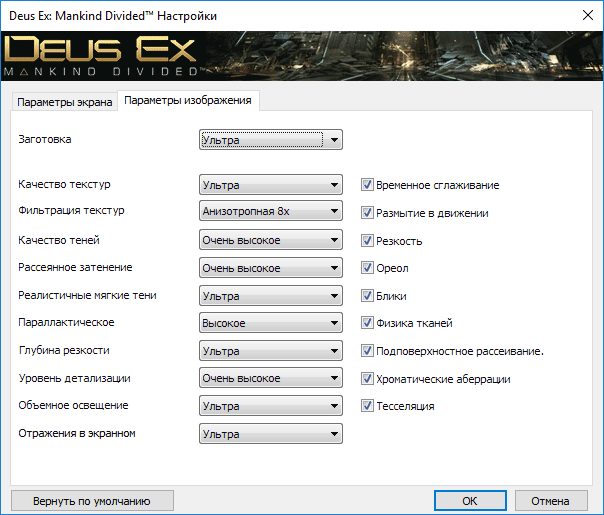Image resolution: width=604 pixels, height=515 pixels.
Task: Select the Параметры изображения tab
Action: coord(188,101)
